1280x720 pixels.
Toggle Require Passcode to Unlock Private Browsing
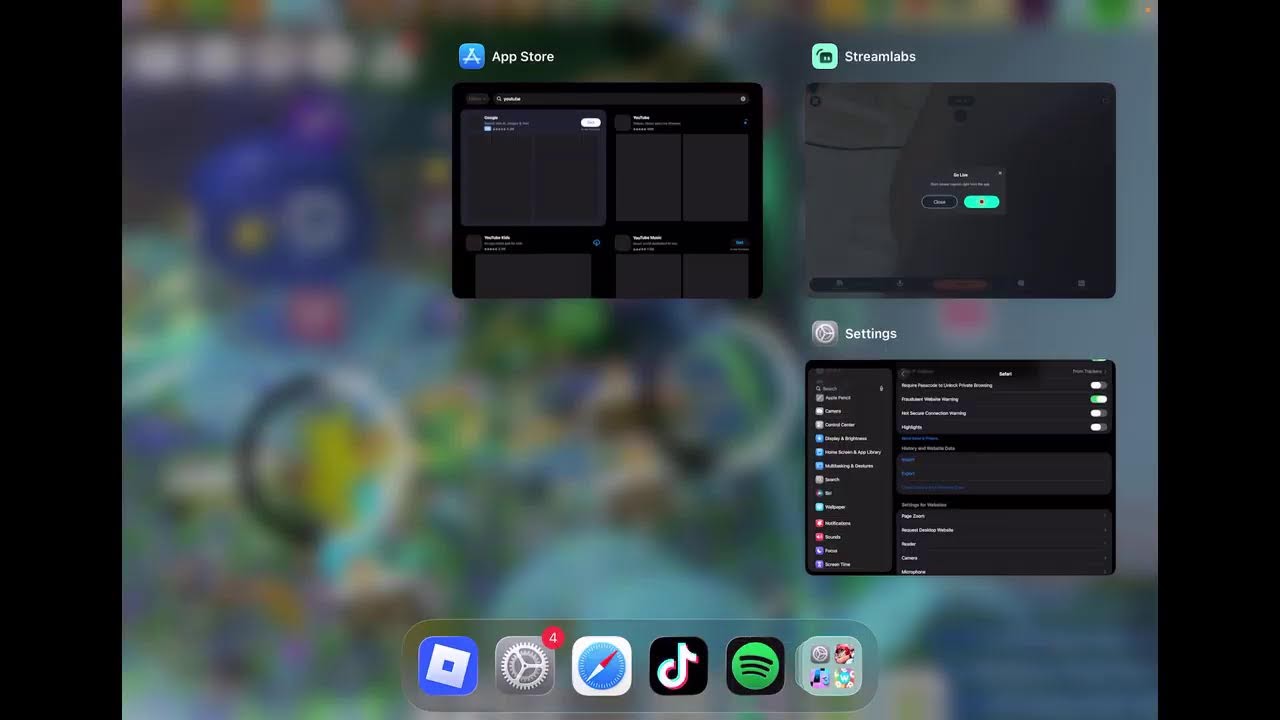1099,385
